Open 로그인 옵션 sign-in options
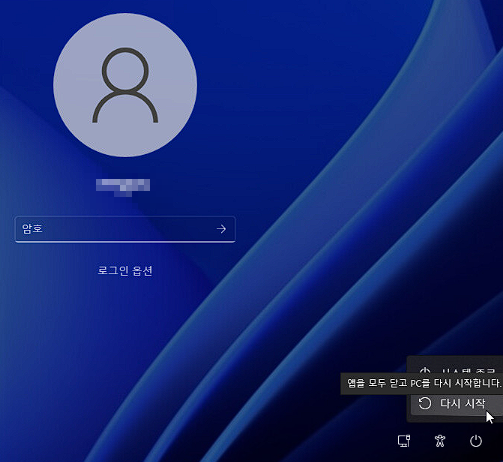Viewport: 503px width, 462px height. click(x=125, y=270)
